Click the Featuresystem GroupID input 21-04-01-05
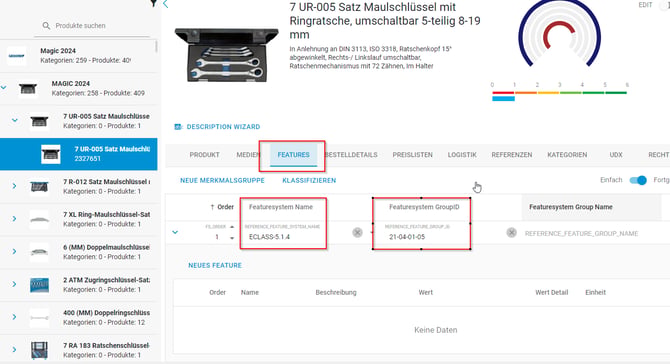This screenshot has height=364, width=670. 427,237
